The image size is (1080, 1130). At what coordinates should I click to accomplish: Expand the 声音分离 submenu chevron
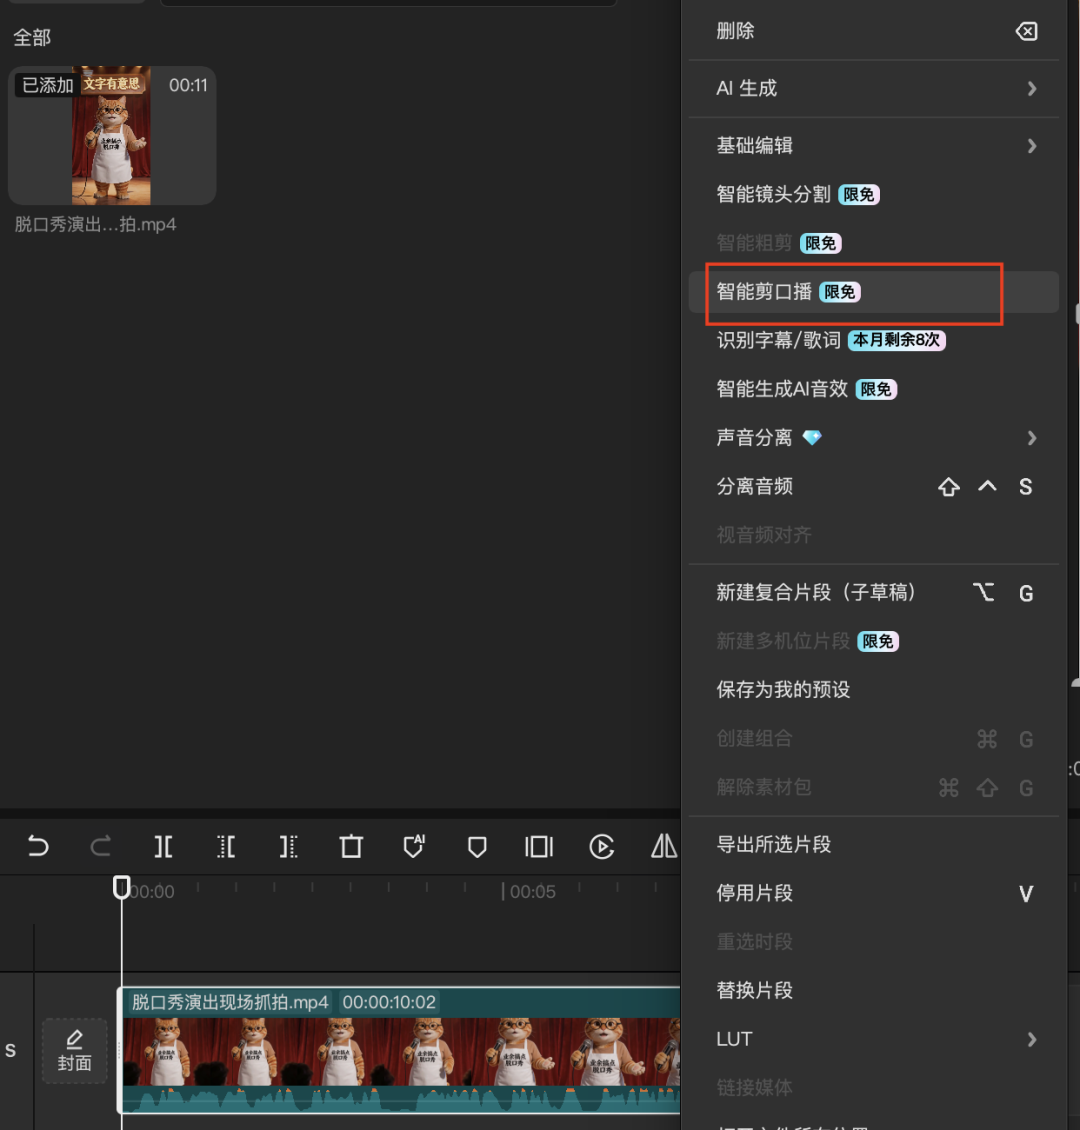[x=1032, y=438]
